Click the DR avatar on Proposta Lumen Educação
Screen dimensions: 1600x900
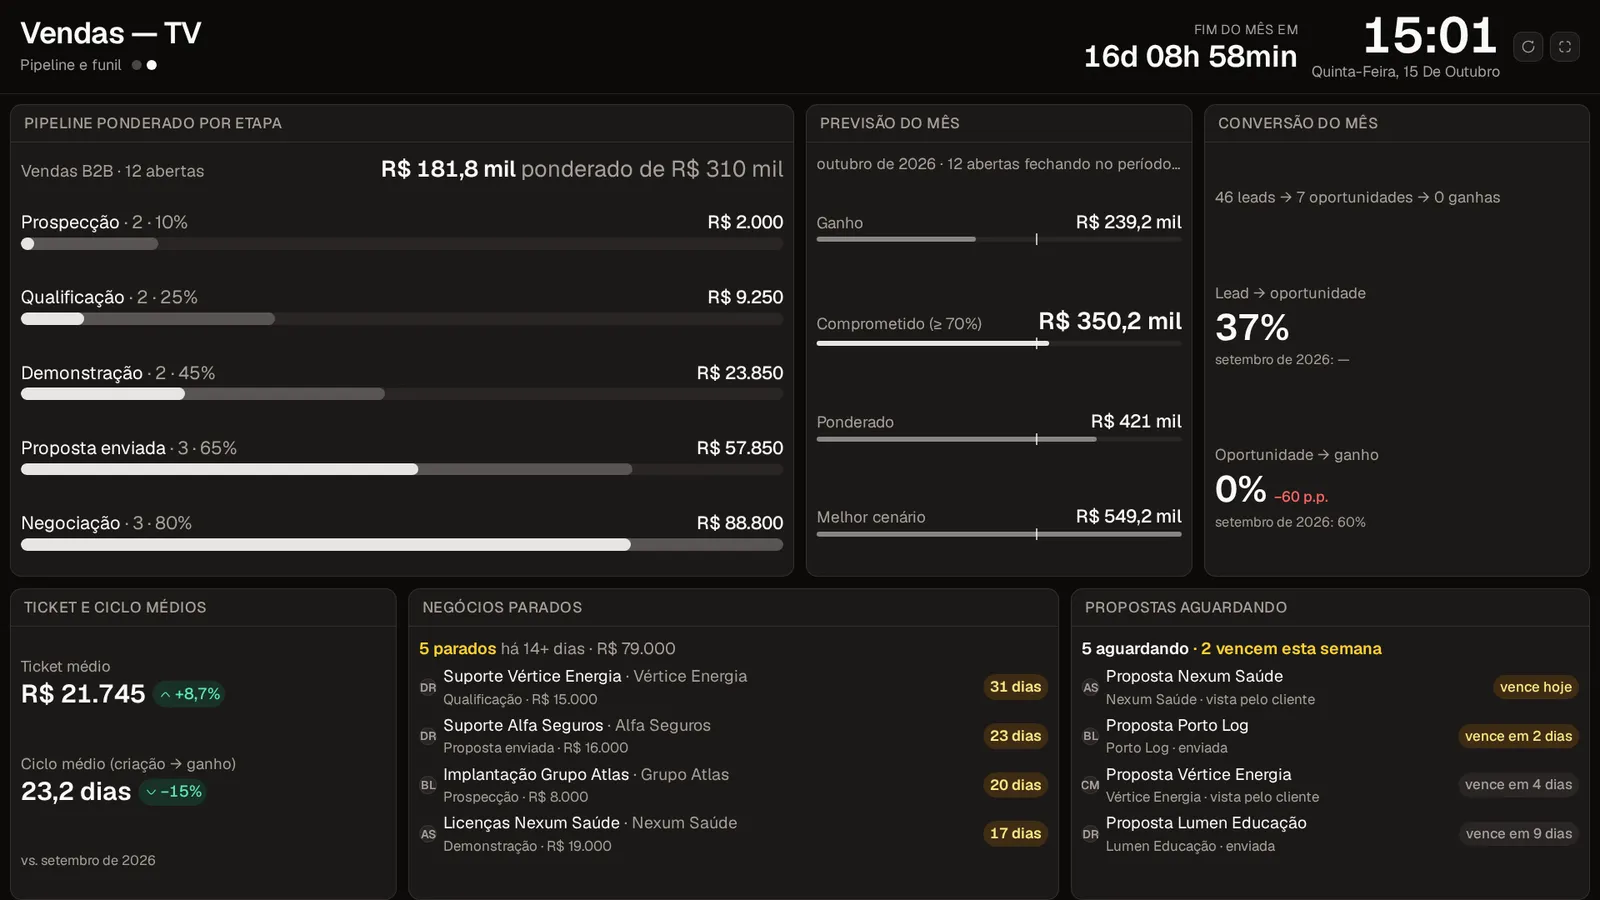click(x=1090, y=834)
